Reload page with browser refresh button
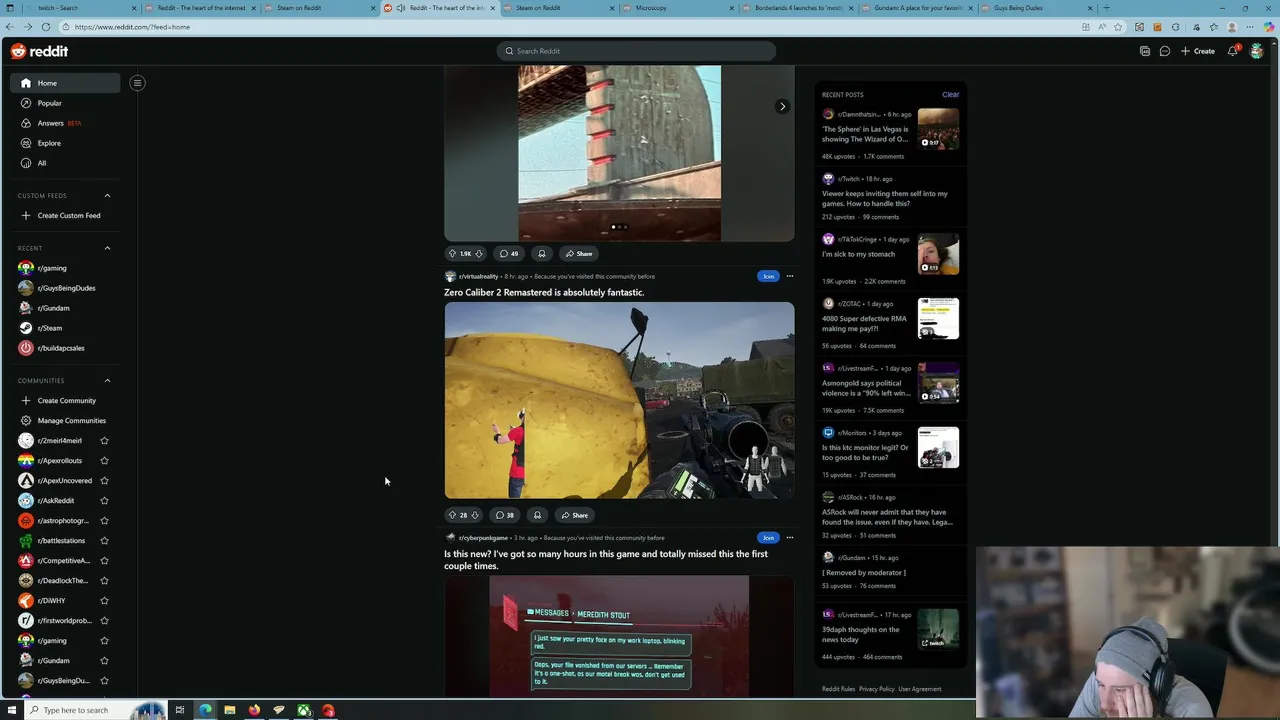This screenshot has width=1280, height=720. [x=46, y=27]
